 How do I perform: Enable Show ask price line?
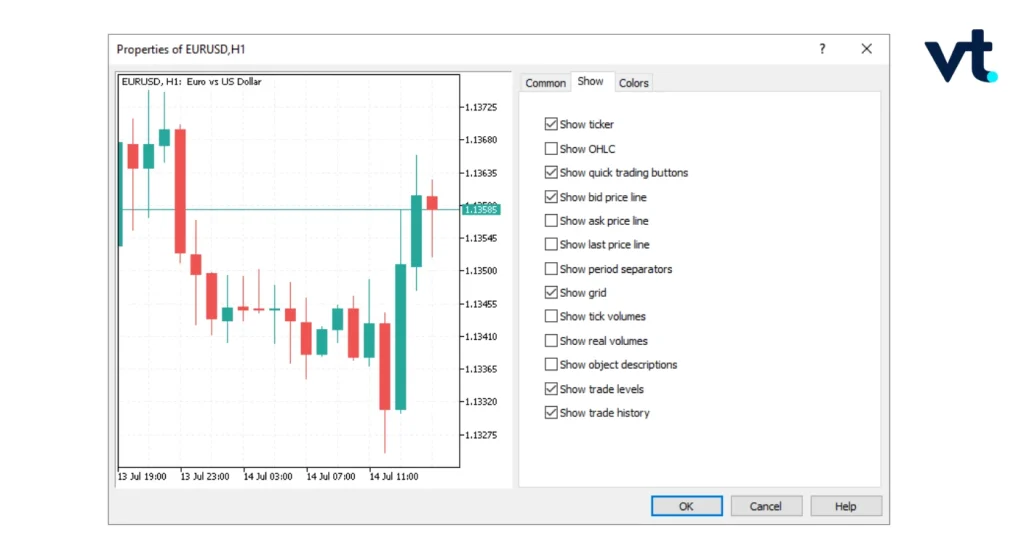pos(551,221)
